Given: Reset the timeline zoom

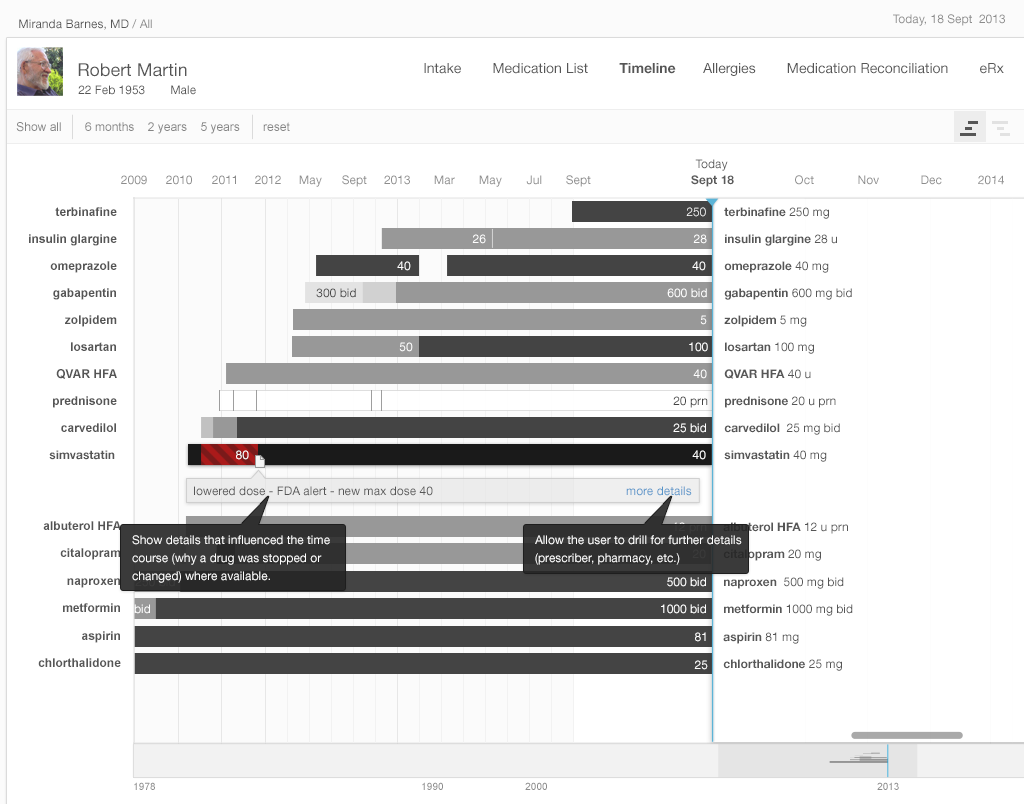Looking at the screenshot, I should point(276,127).
